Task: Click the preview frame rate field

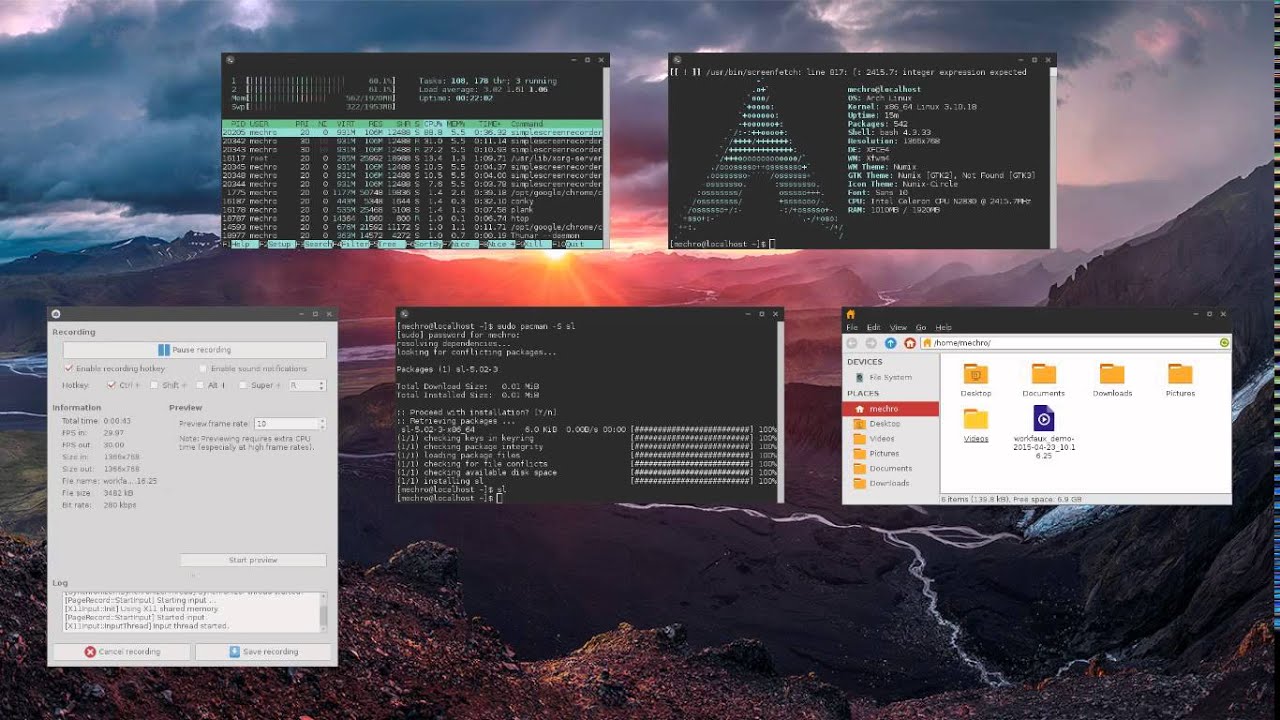Action: pos(289,424)
